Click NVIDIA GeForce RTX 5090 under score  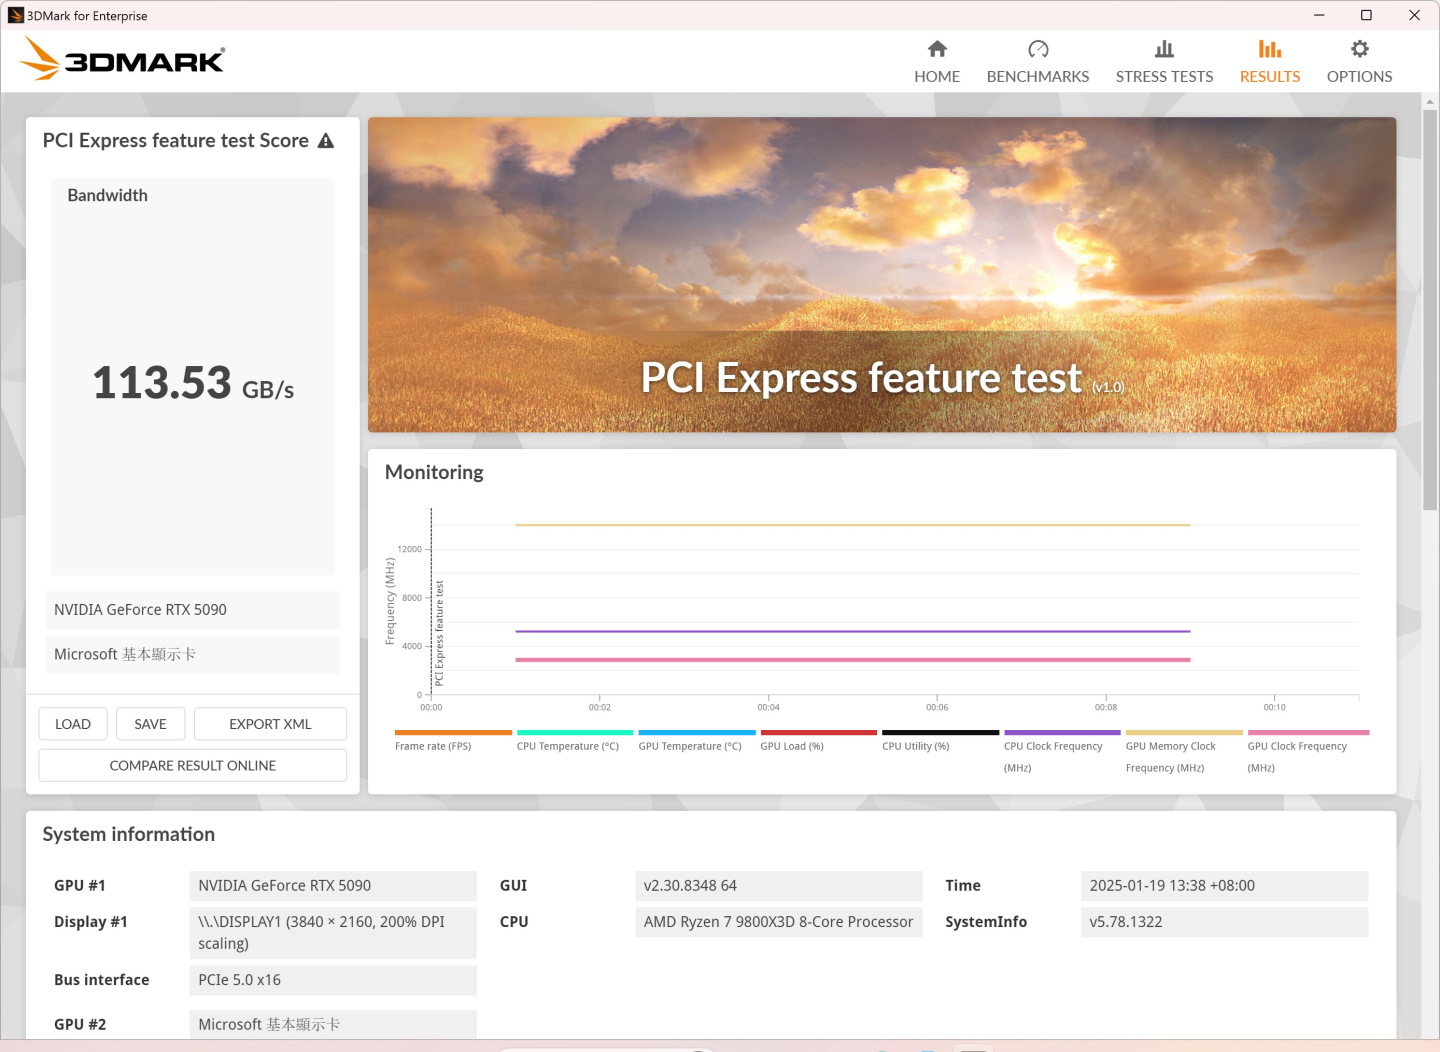point(193,610)
